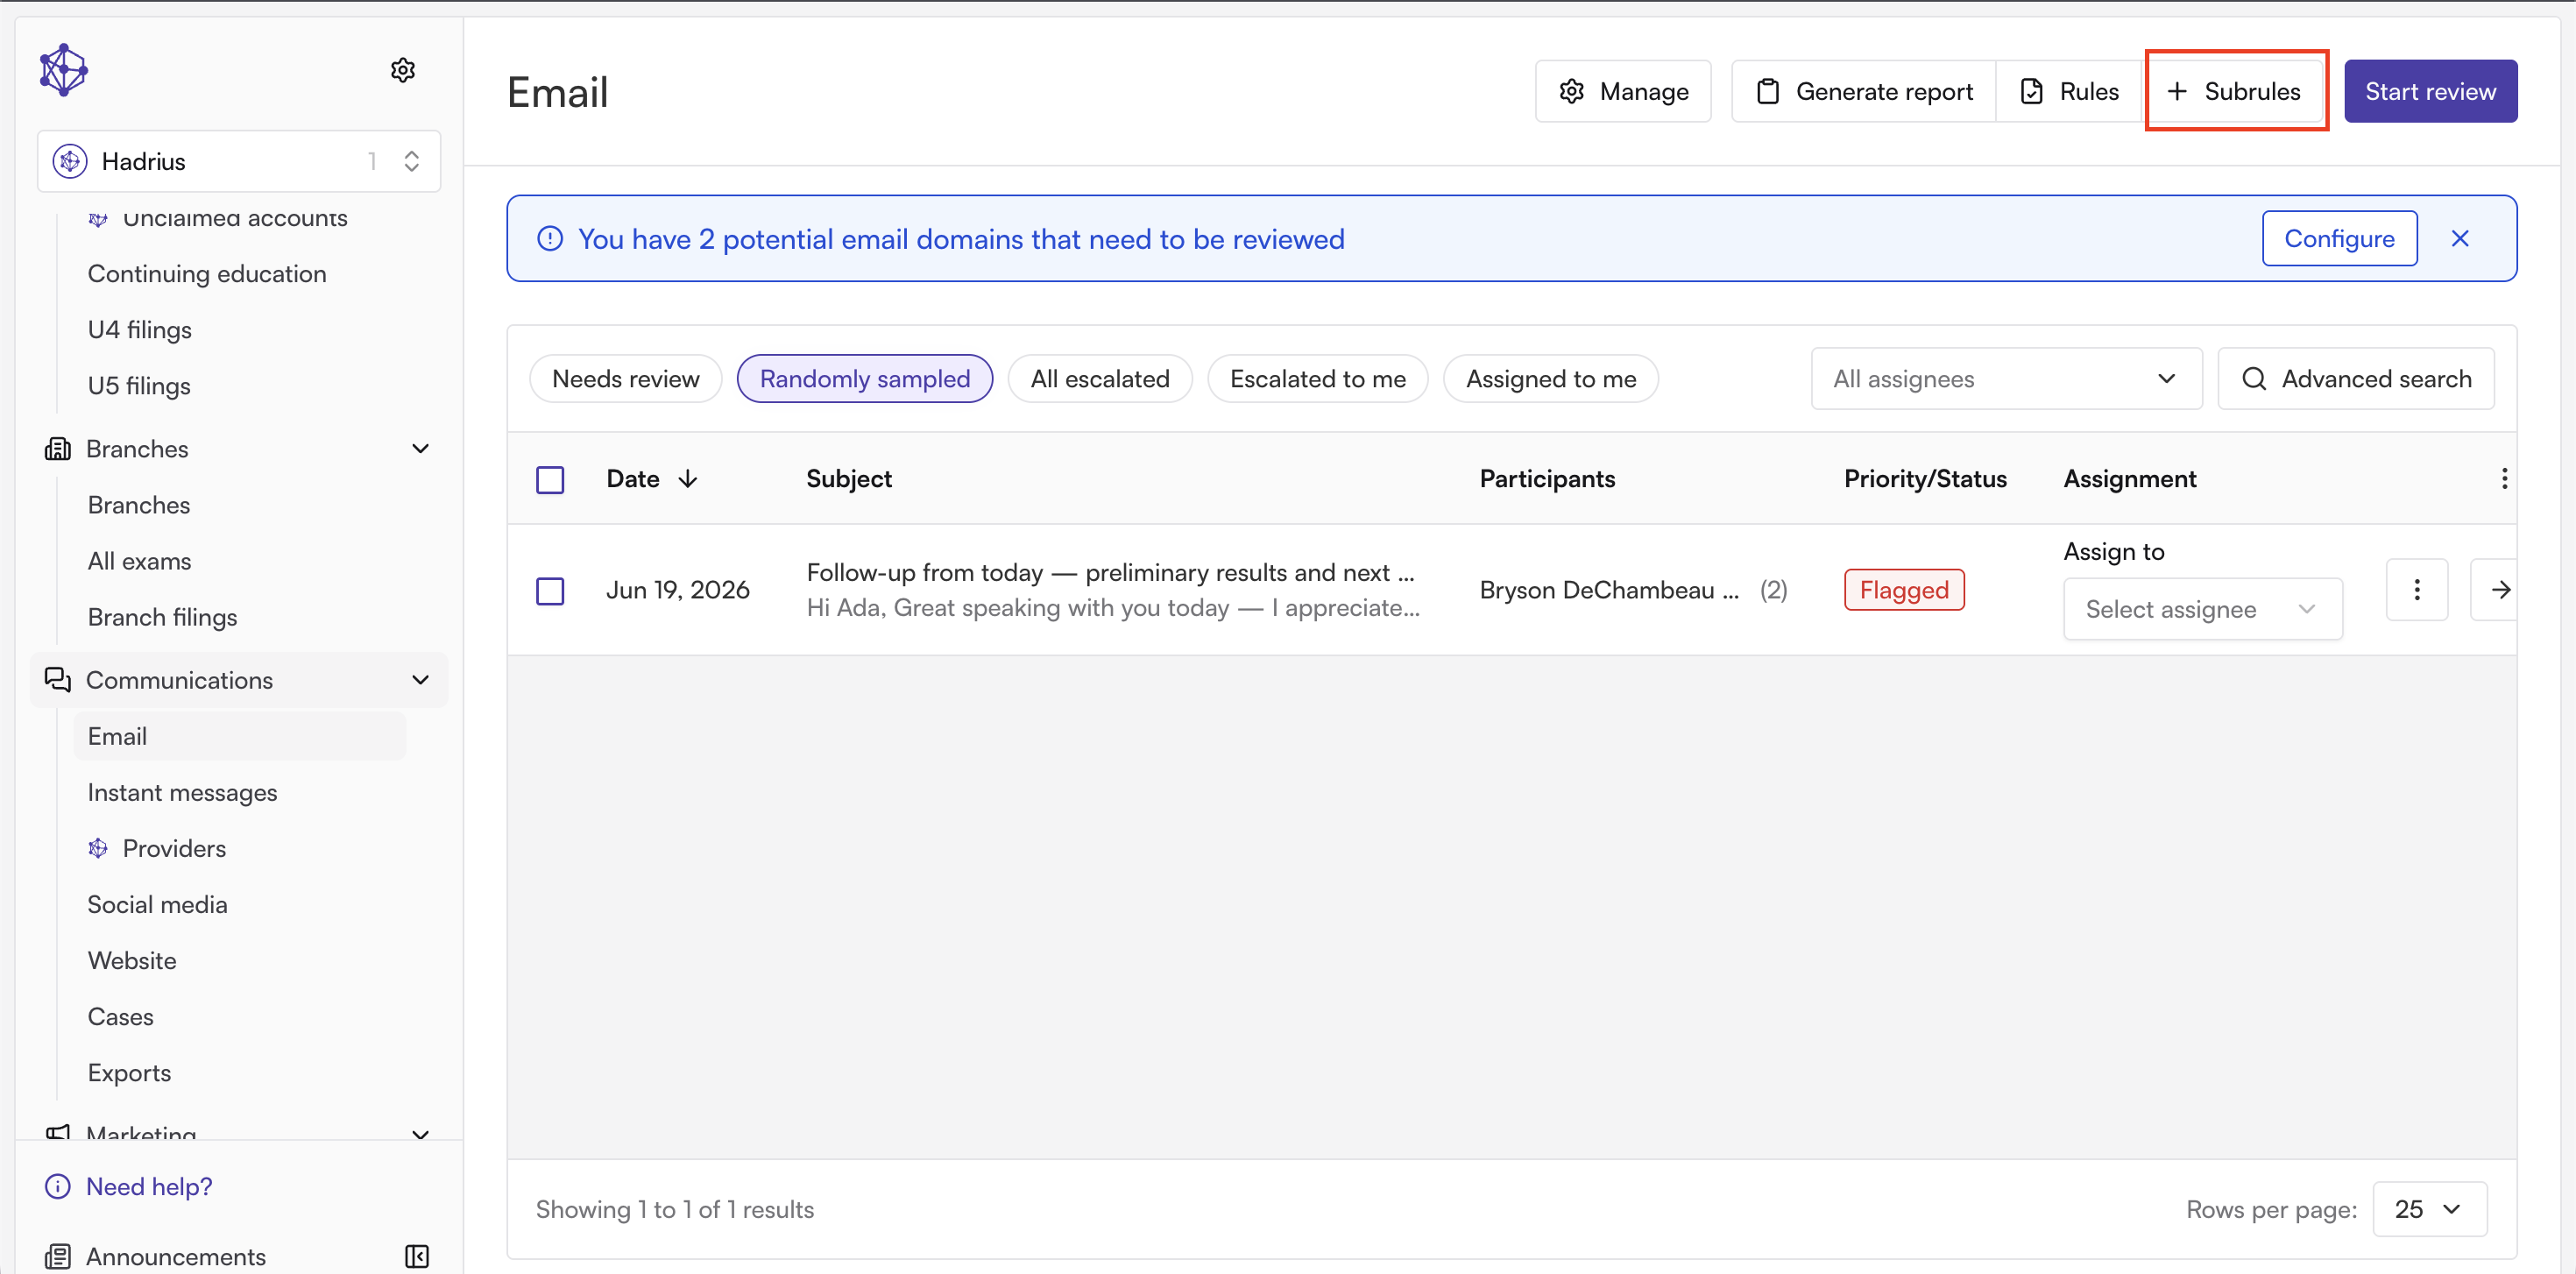This screenshot has width=2576, height=1274.
Task: Click the Announcements newspaper icon
Action: pyautogui.click(x=58, y=1256)
